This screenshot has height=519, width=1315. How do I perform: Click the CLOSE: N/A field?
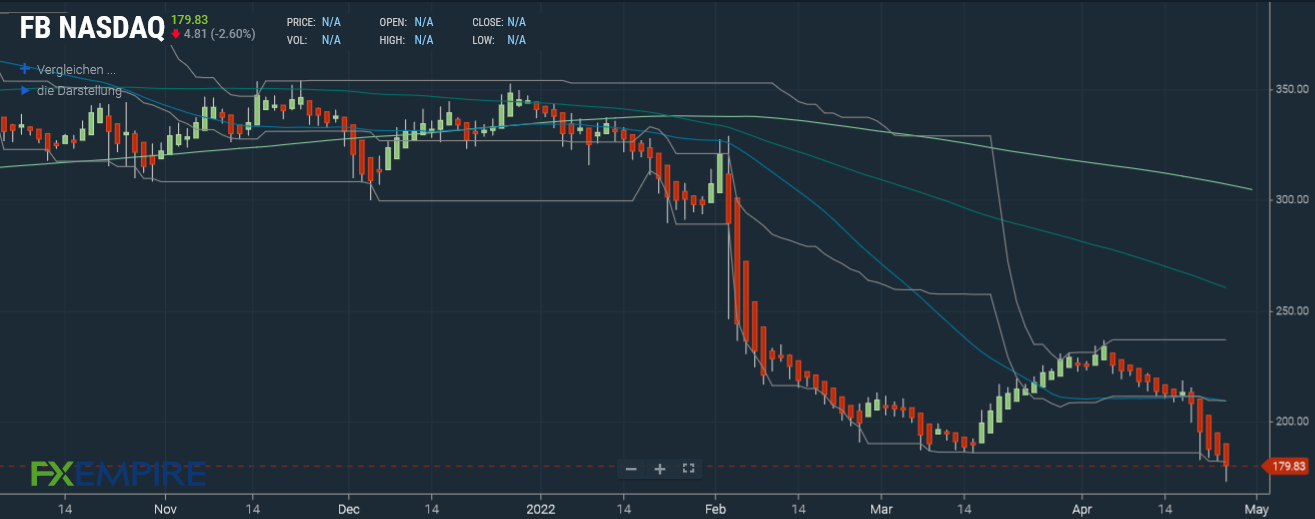500,22
